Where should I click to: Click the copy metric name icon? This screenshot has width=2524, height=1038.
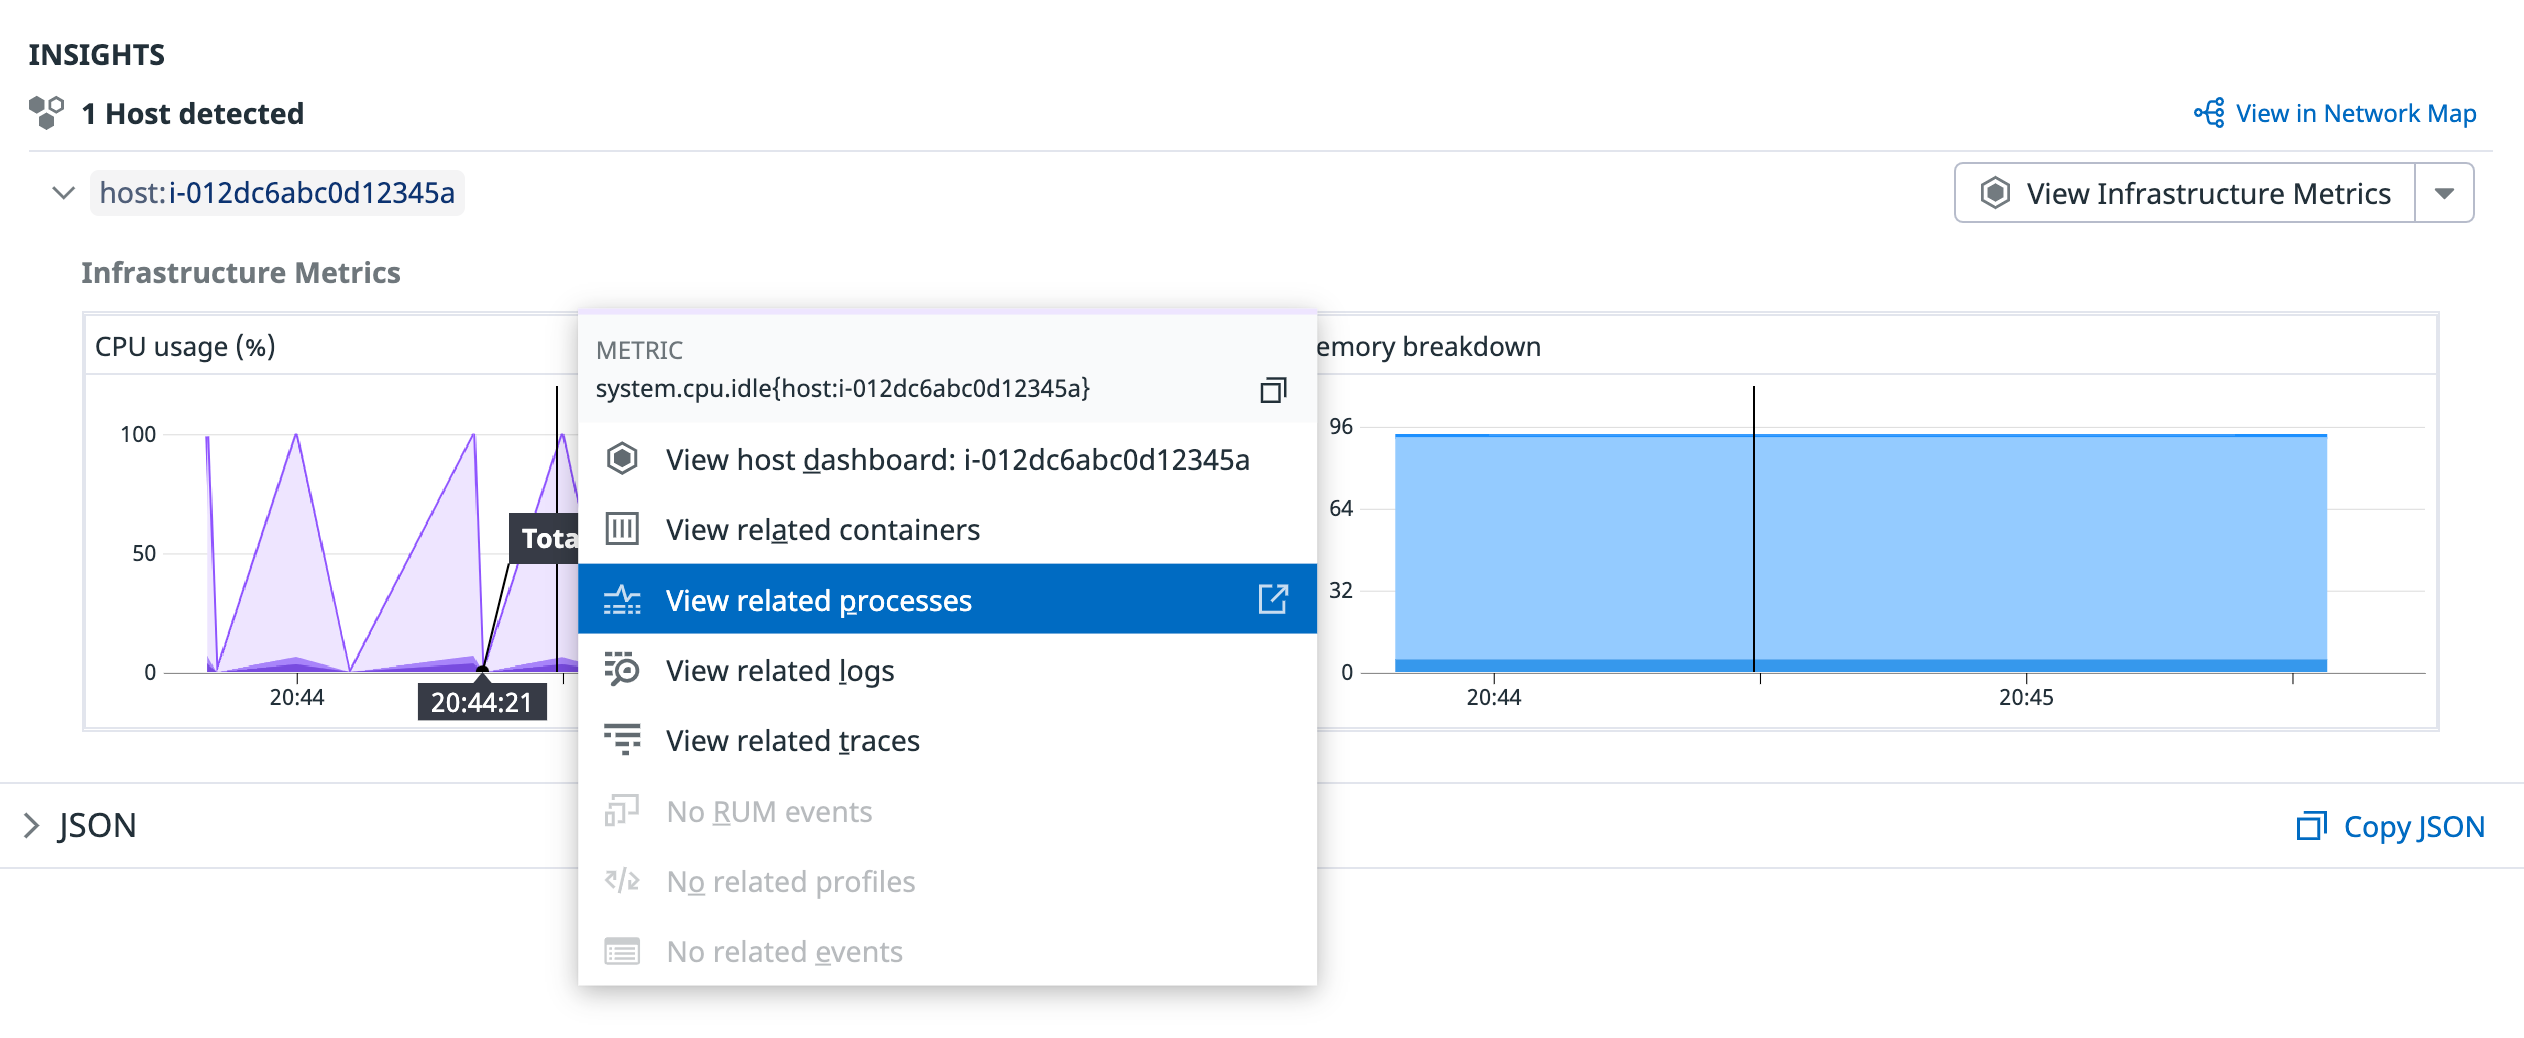tap(1274, 390)
